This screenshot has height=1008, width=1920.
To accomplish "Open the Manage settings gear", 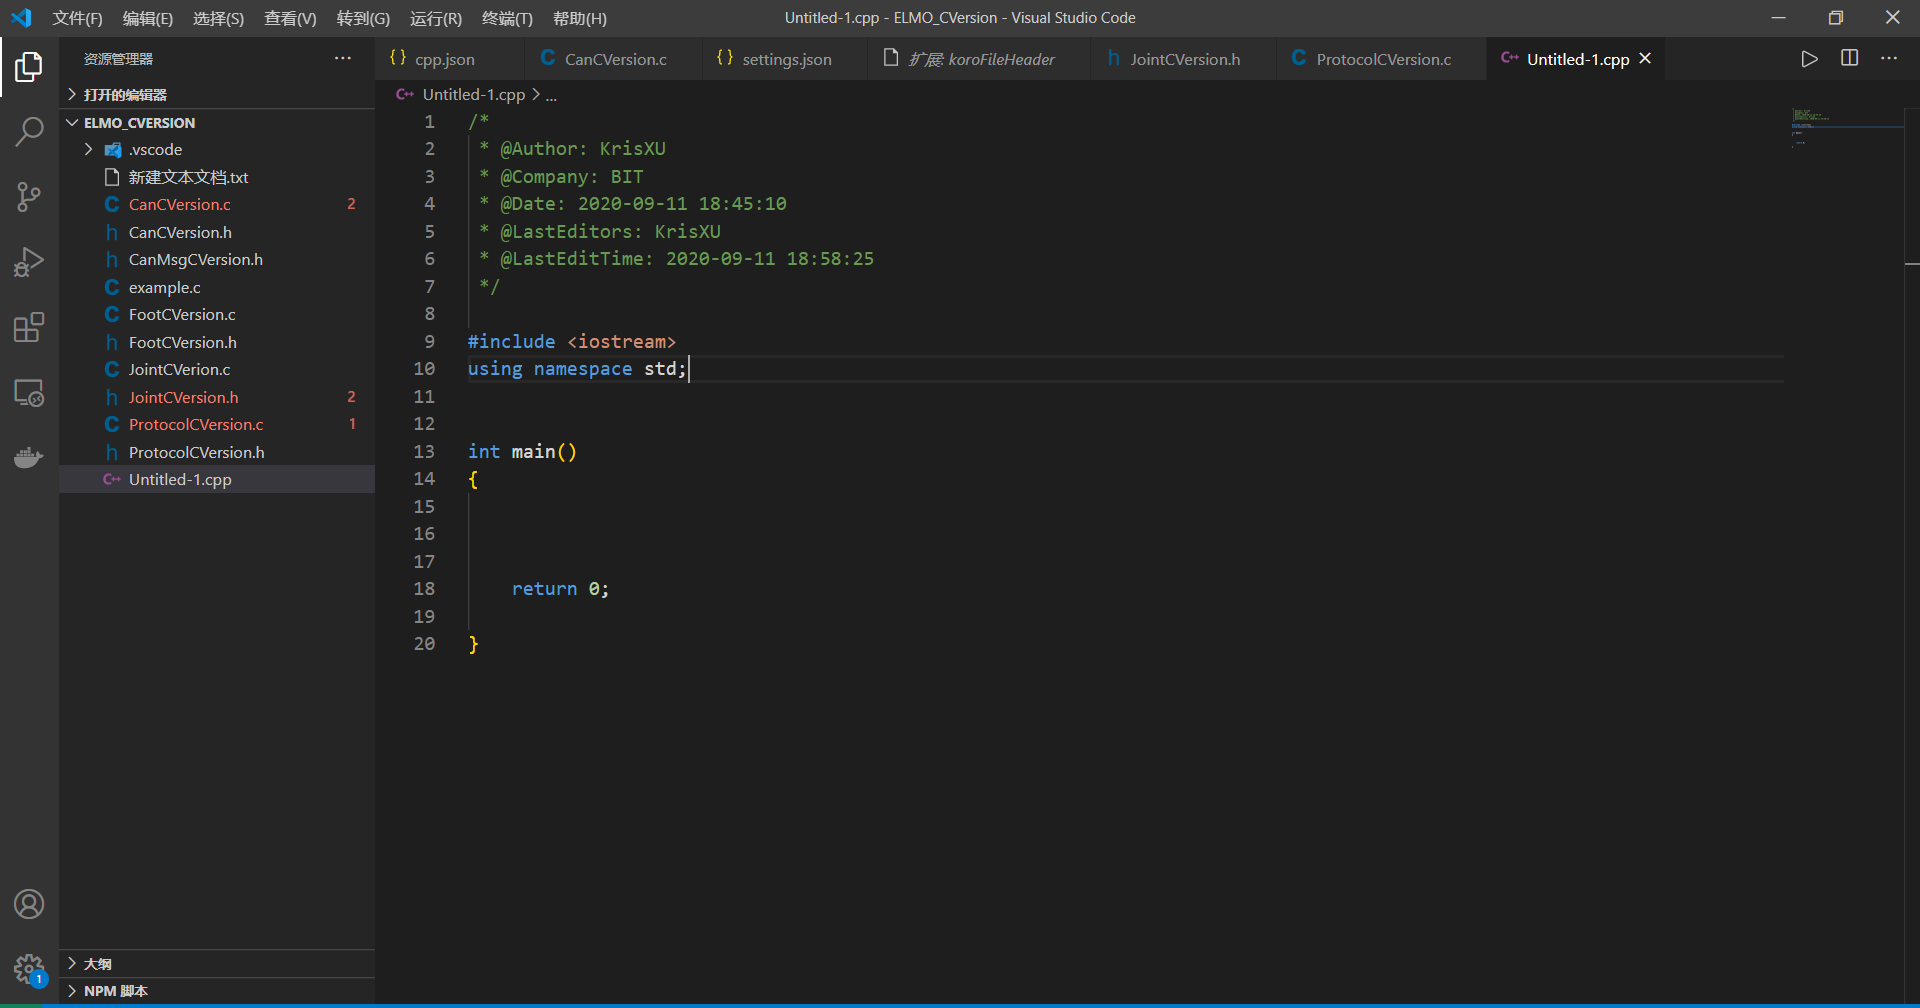I will 29,968.
